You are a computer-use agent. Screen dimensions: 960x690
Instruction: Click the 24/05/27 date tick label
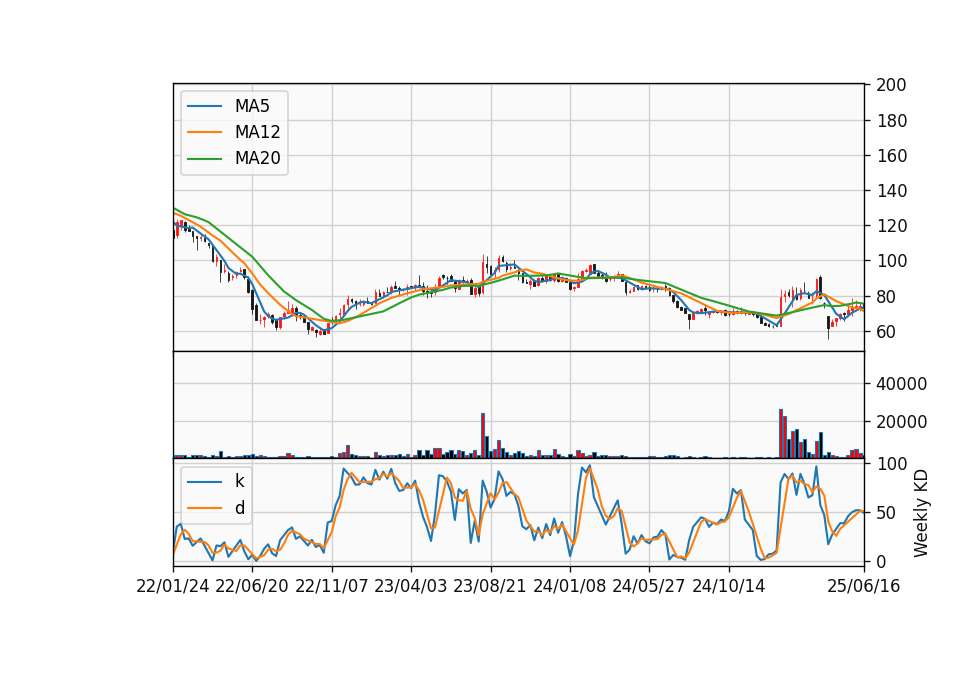(x=648, y=586)
